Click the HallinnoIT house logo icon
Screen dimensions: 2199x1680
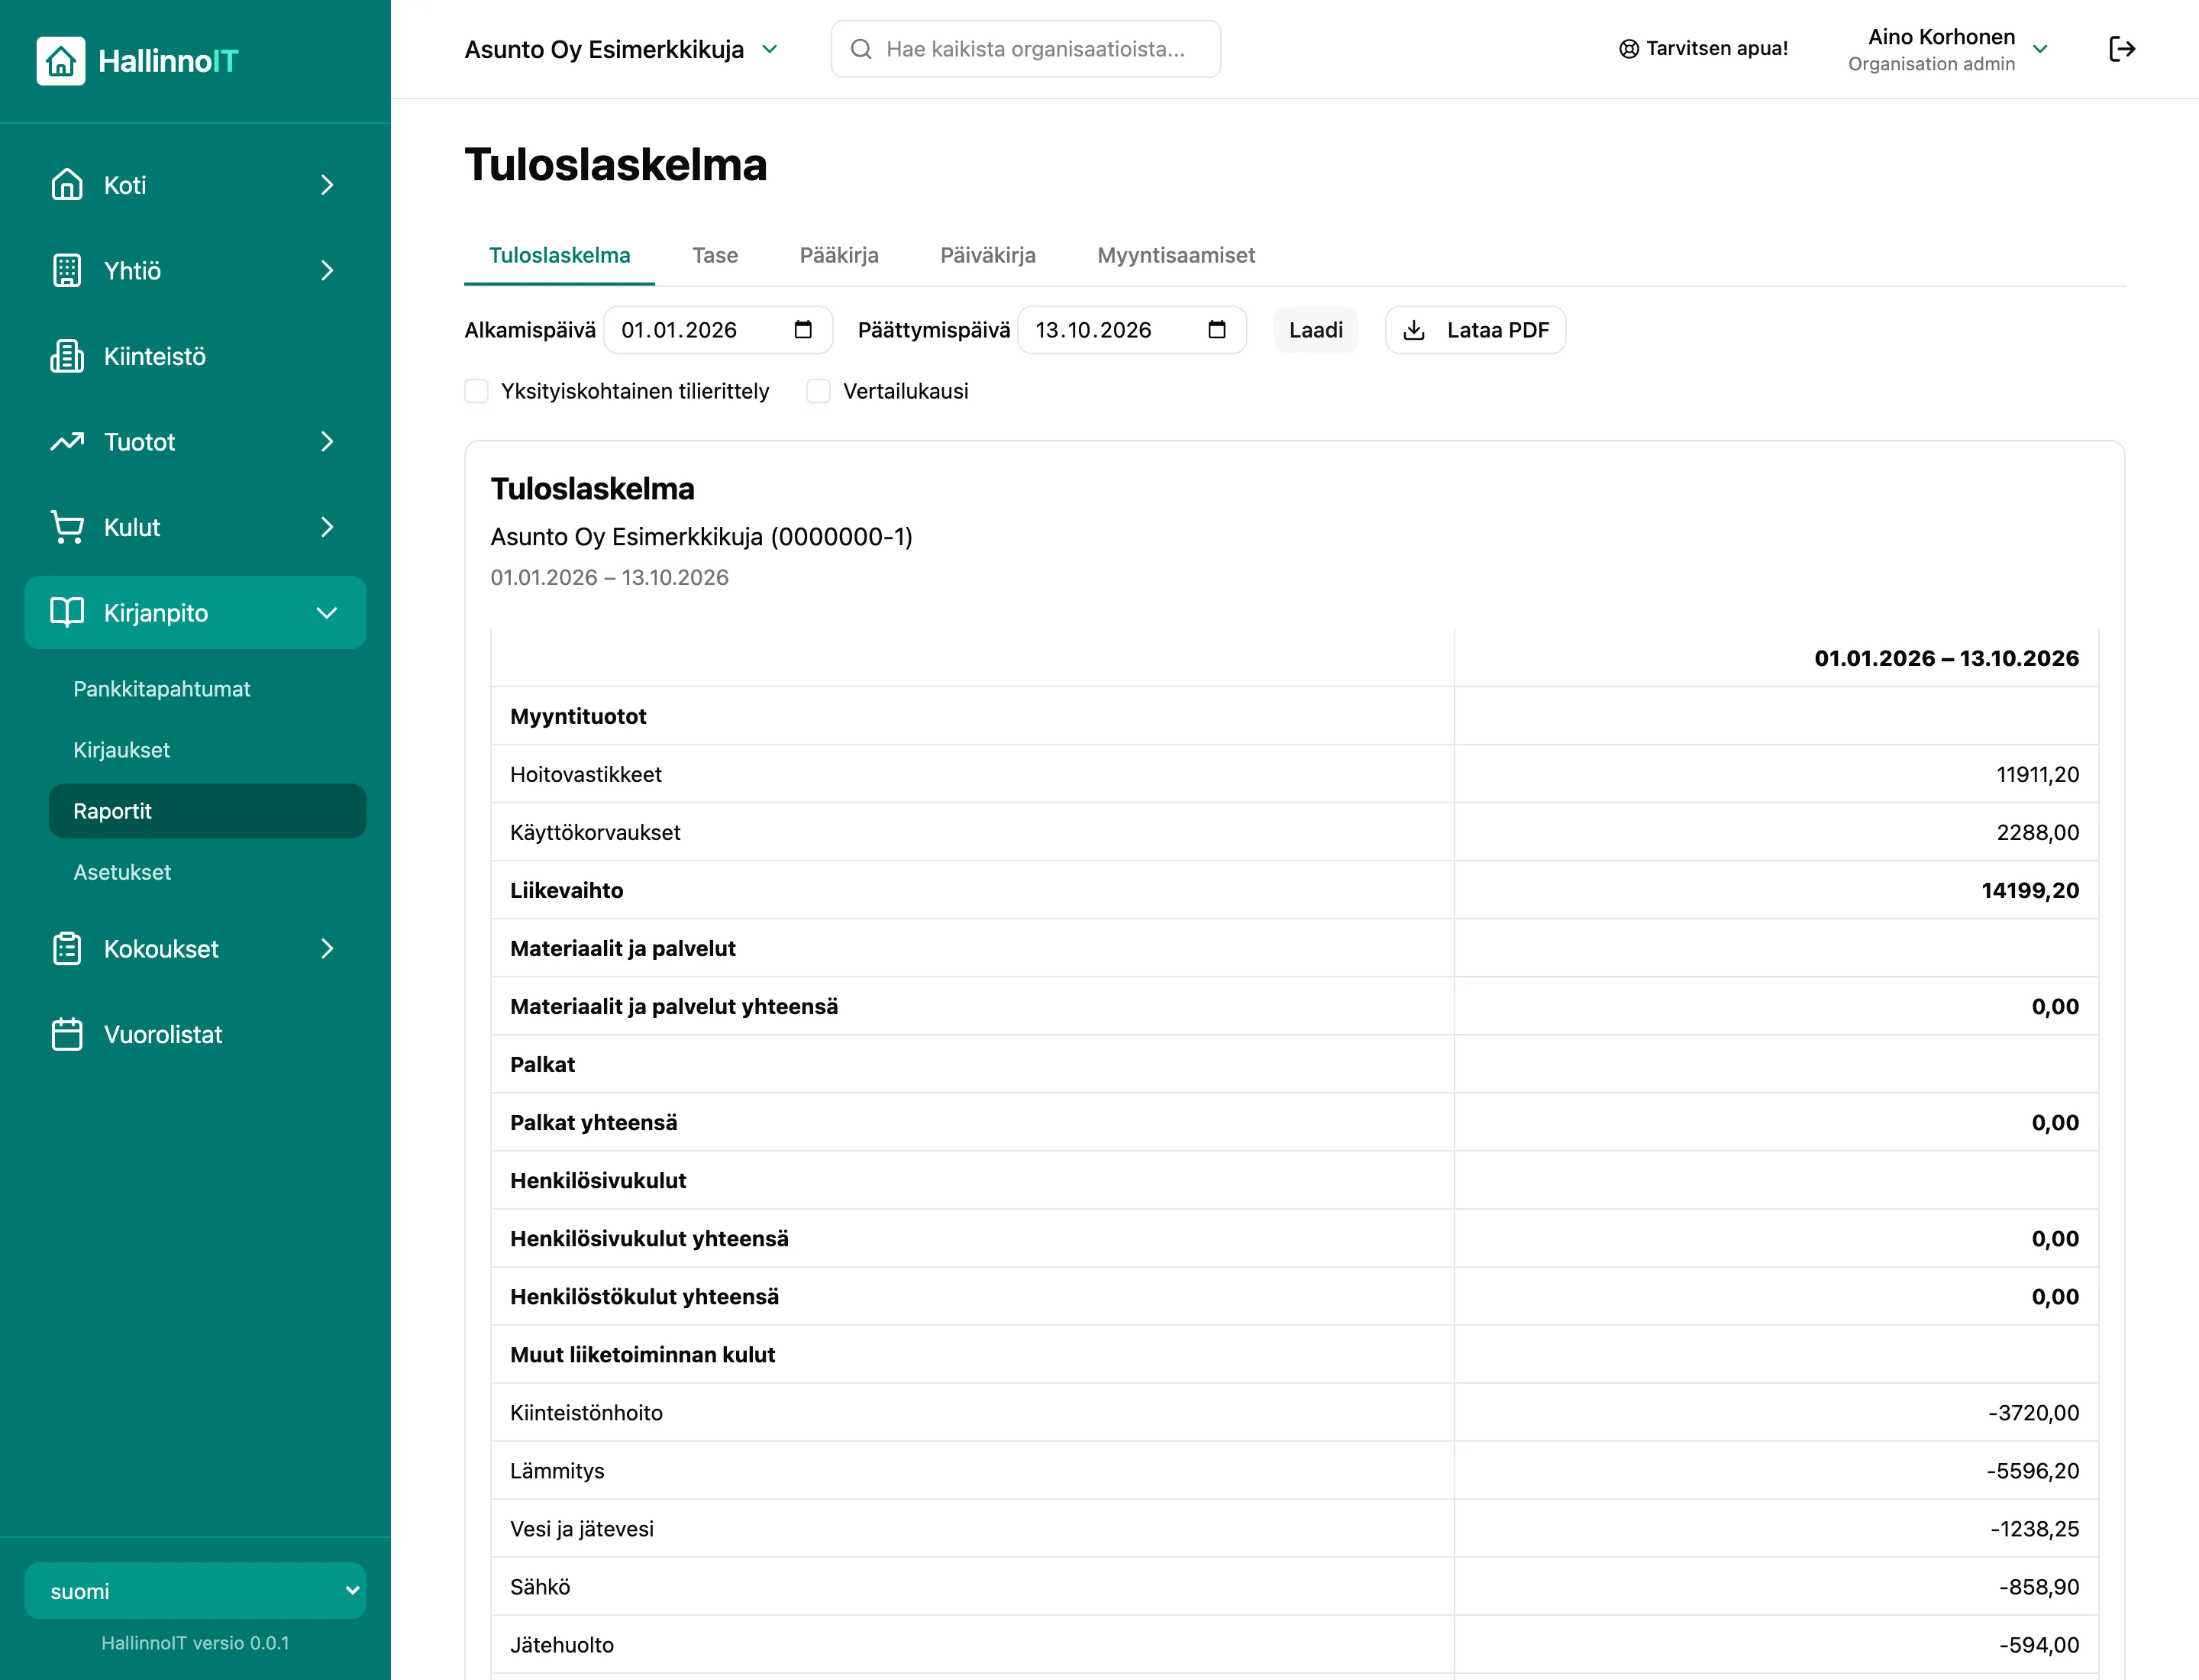point(61,61)
